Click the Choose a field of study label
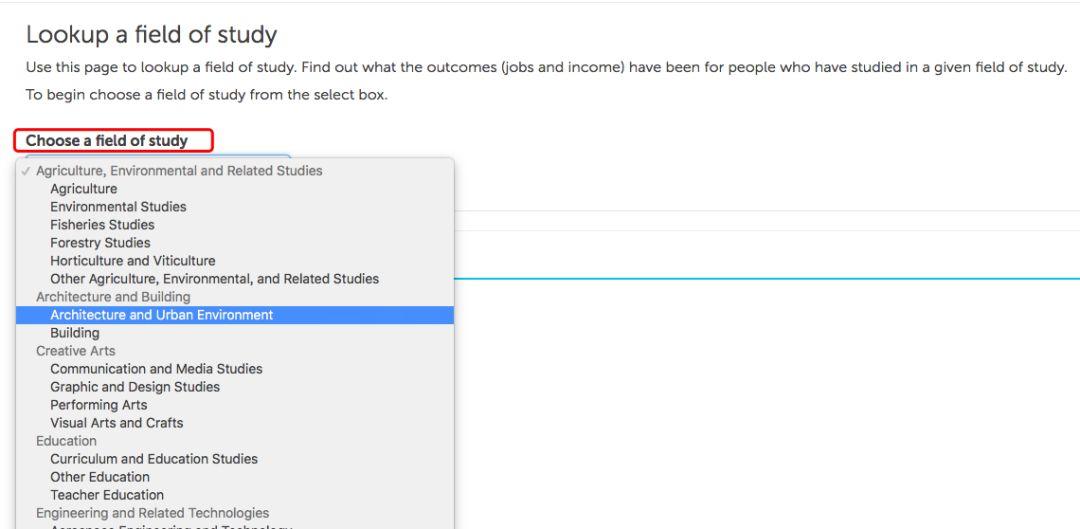The image size is (1080, 529). (x=107, y=141)
